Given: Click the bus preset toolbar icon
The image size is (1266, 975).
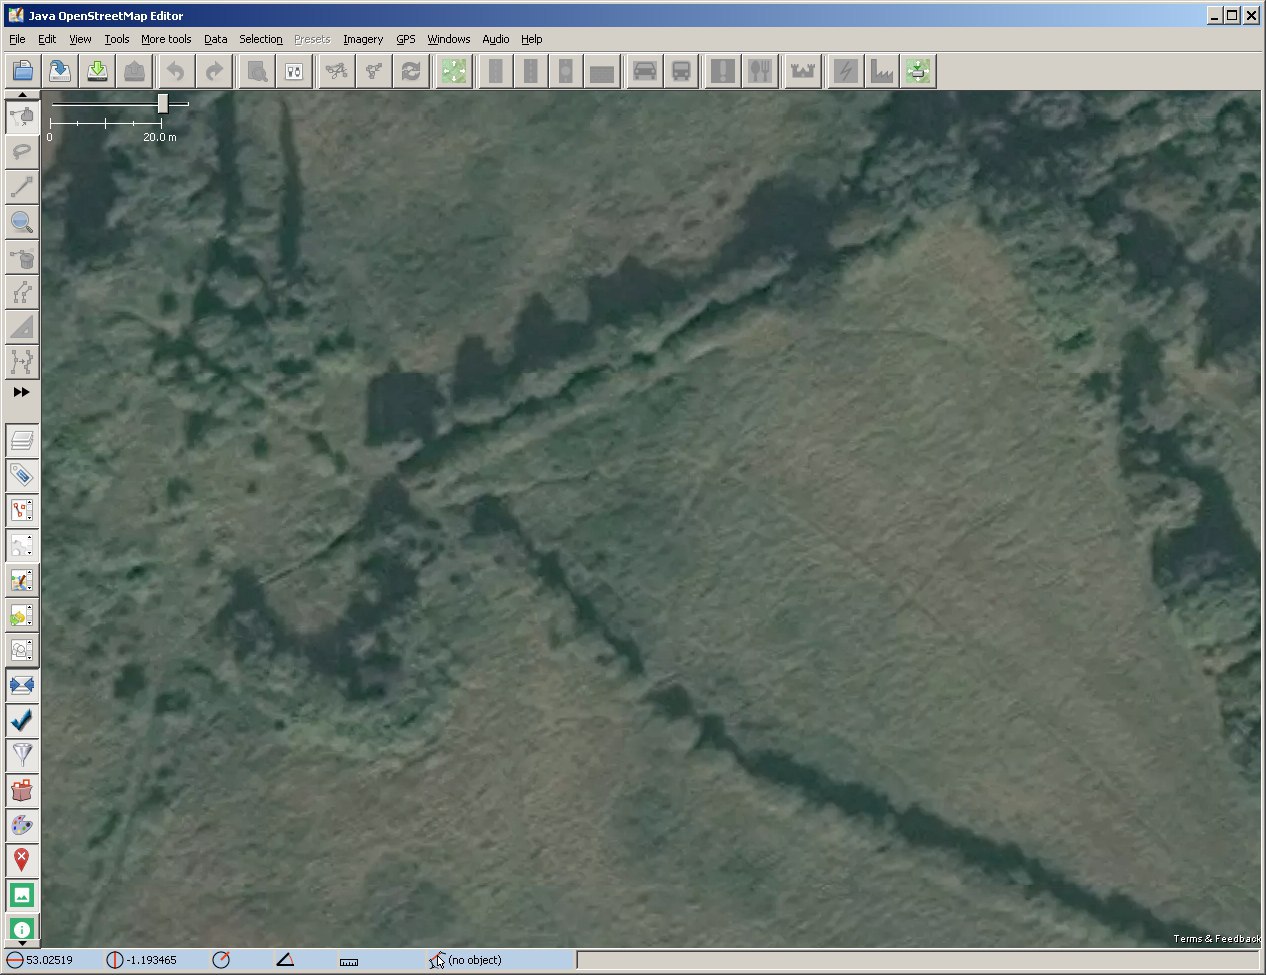Looking at the screenshot, I should click(x=681, y=71).
